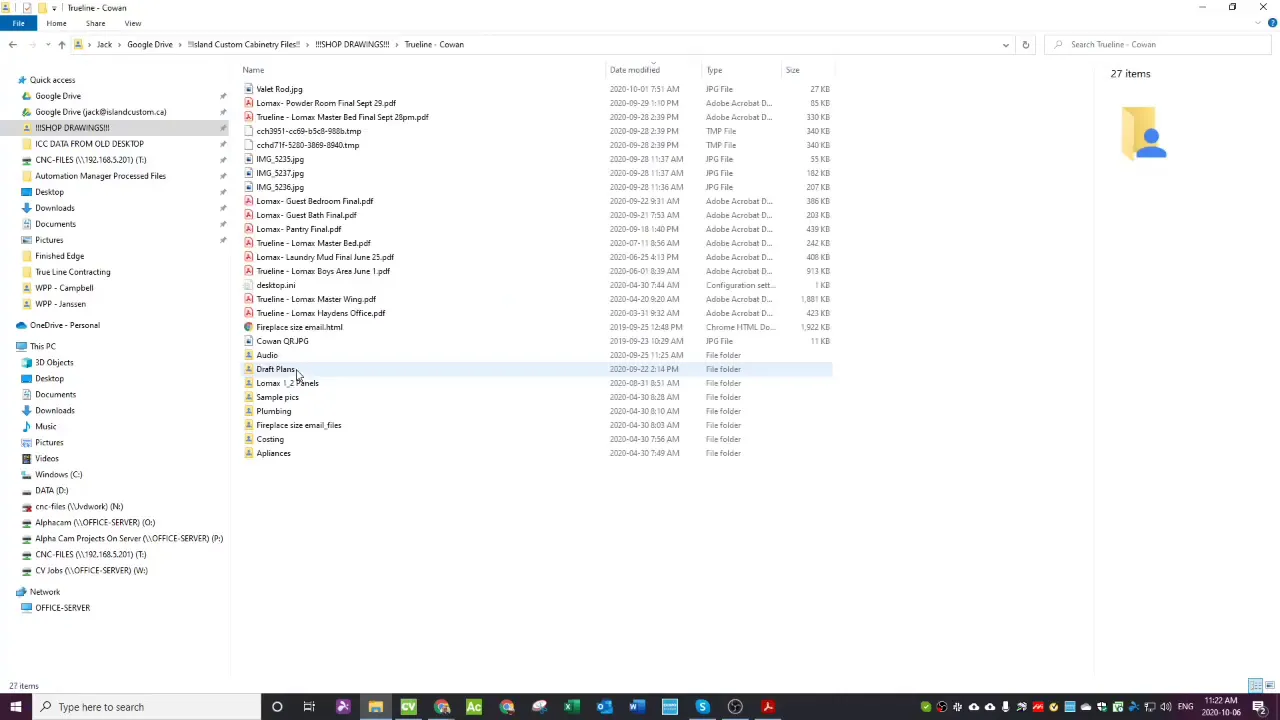Expand breadcrumb chevron after !!!SHOP DRAWINGS!!!
1280x720 pixels.
coord(397,44)
